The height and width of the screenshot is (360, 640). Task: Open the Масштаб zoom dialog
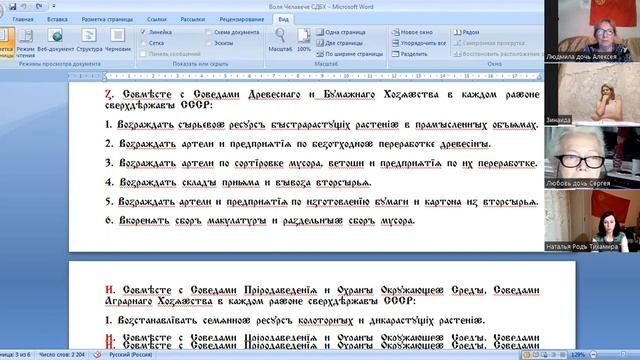tap(280, 40)
